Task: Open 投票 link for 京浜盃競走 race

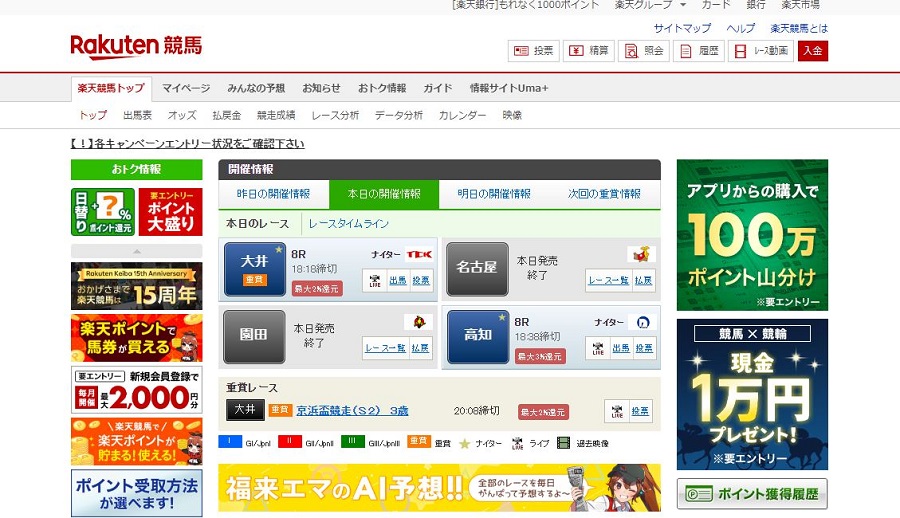Action: coord(640,411)
